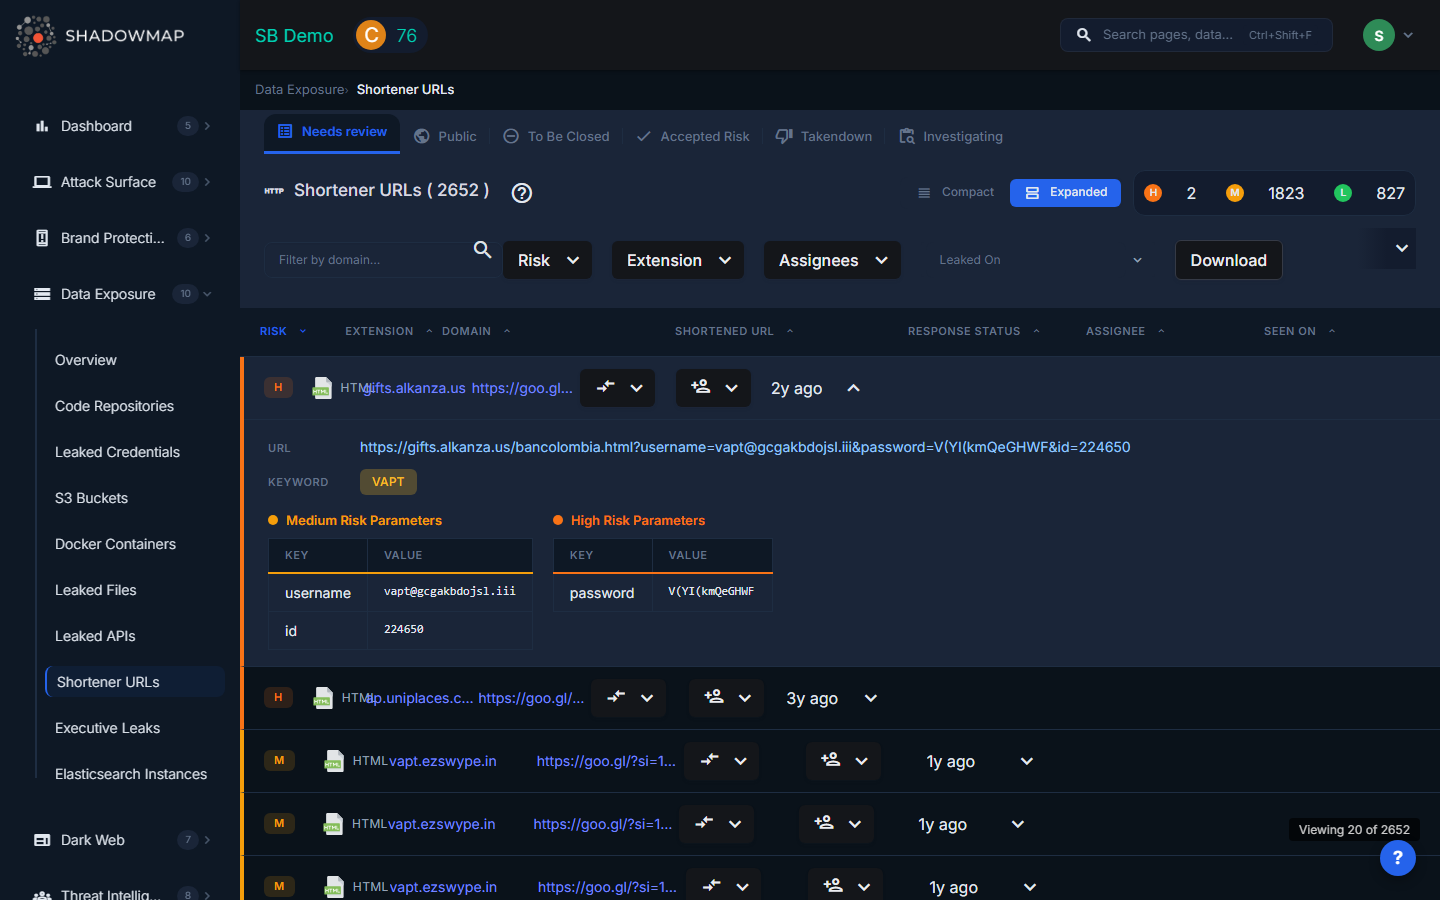Click the help question mark beside Shortener URLs
The width and height of the screenshot is (1440, 900).
coord(521,193)
